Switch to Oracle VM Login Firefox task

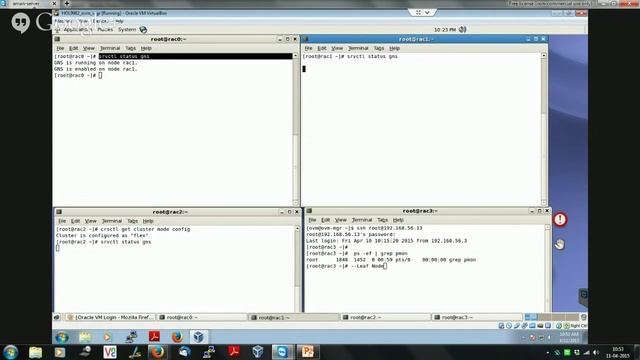[x=111, y=317]
